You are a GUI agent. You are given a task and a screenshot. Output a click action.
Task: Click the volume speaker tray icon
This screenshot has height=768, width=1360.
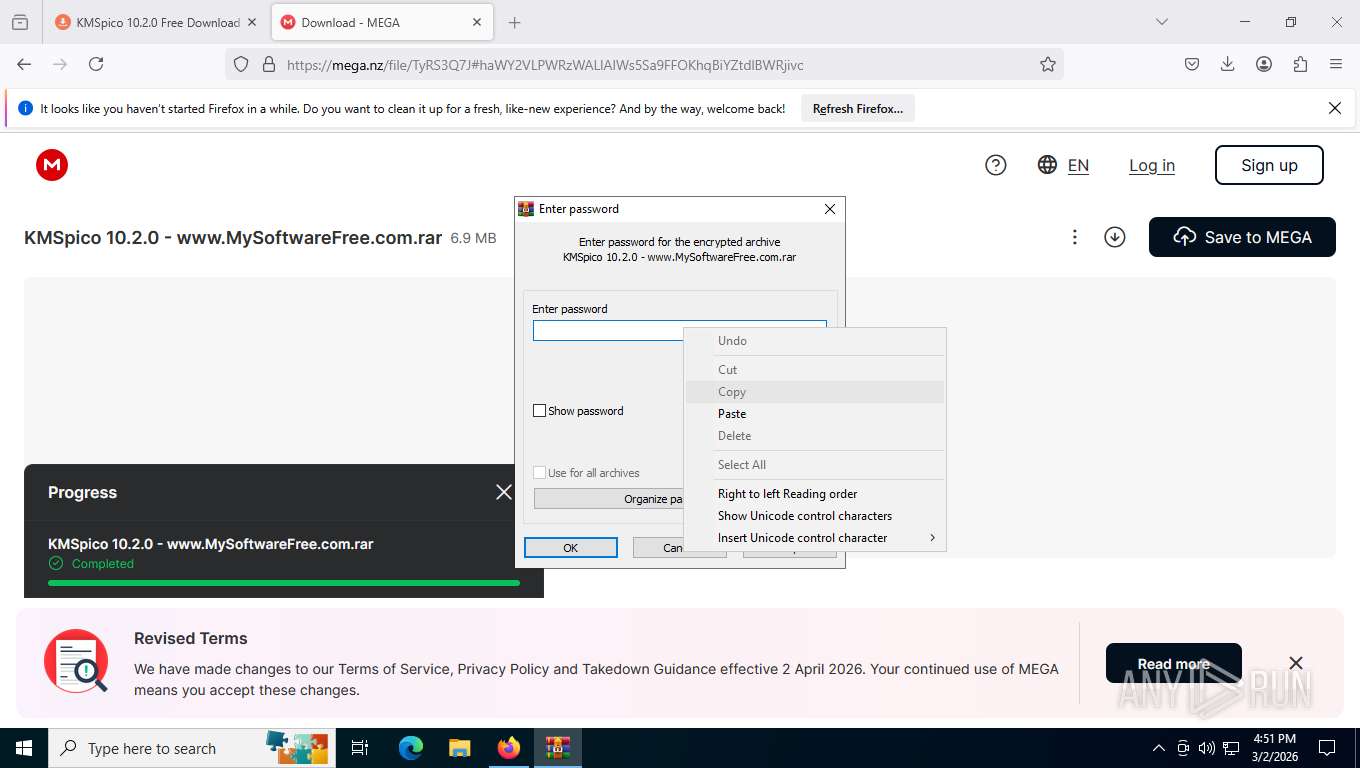[x=1207, y=748]
